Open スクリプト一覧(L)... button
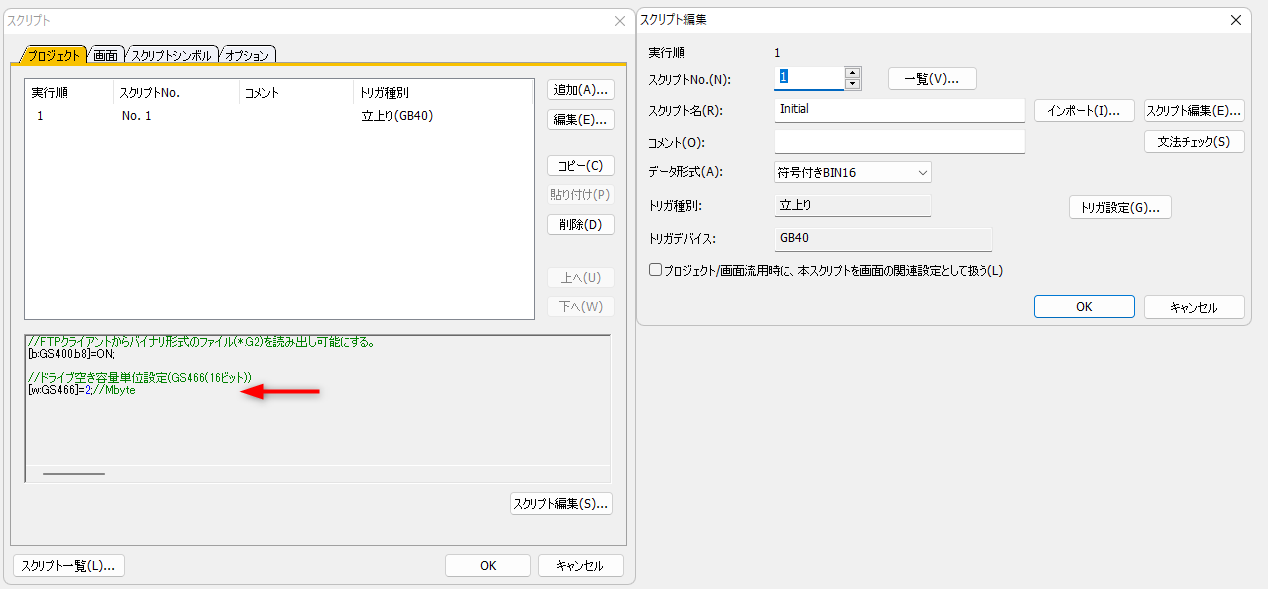 pyautogui.click(x=69, y=565)
